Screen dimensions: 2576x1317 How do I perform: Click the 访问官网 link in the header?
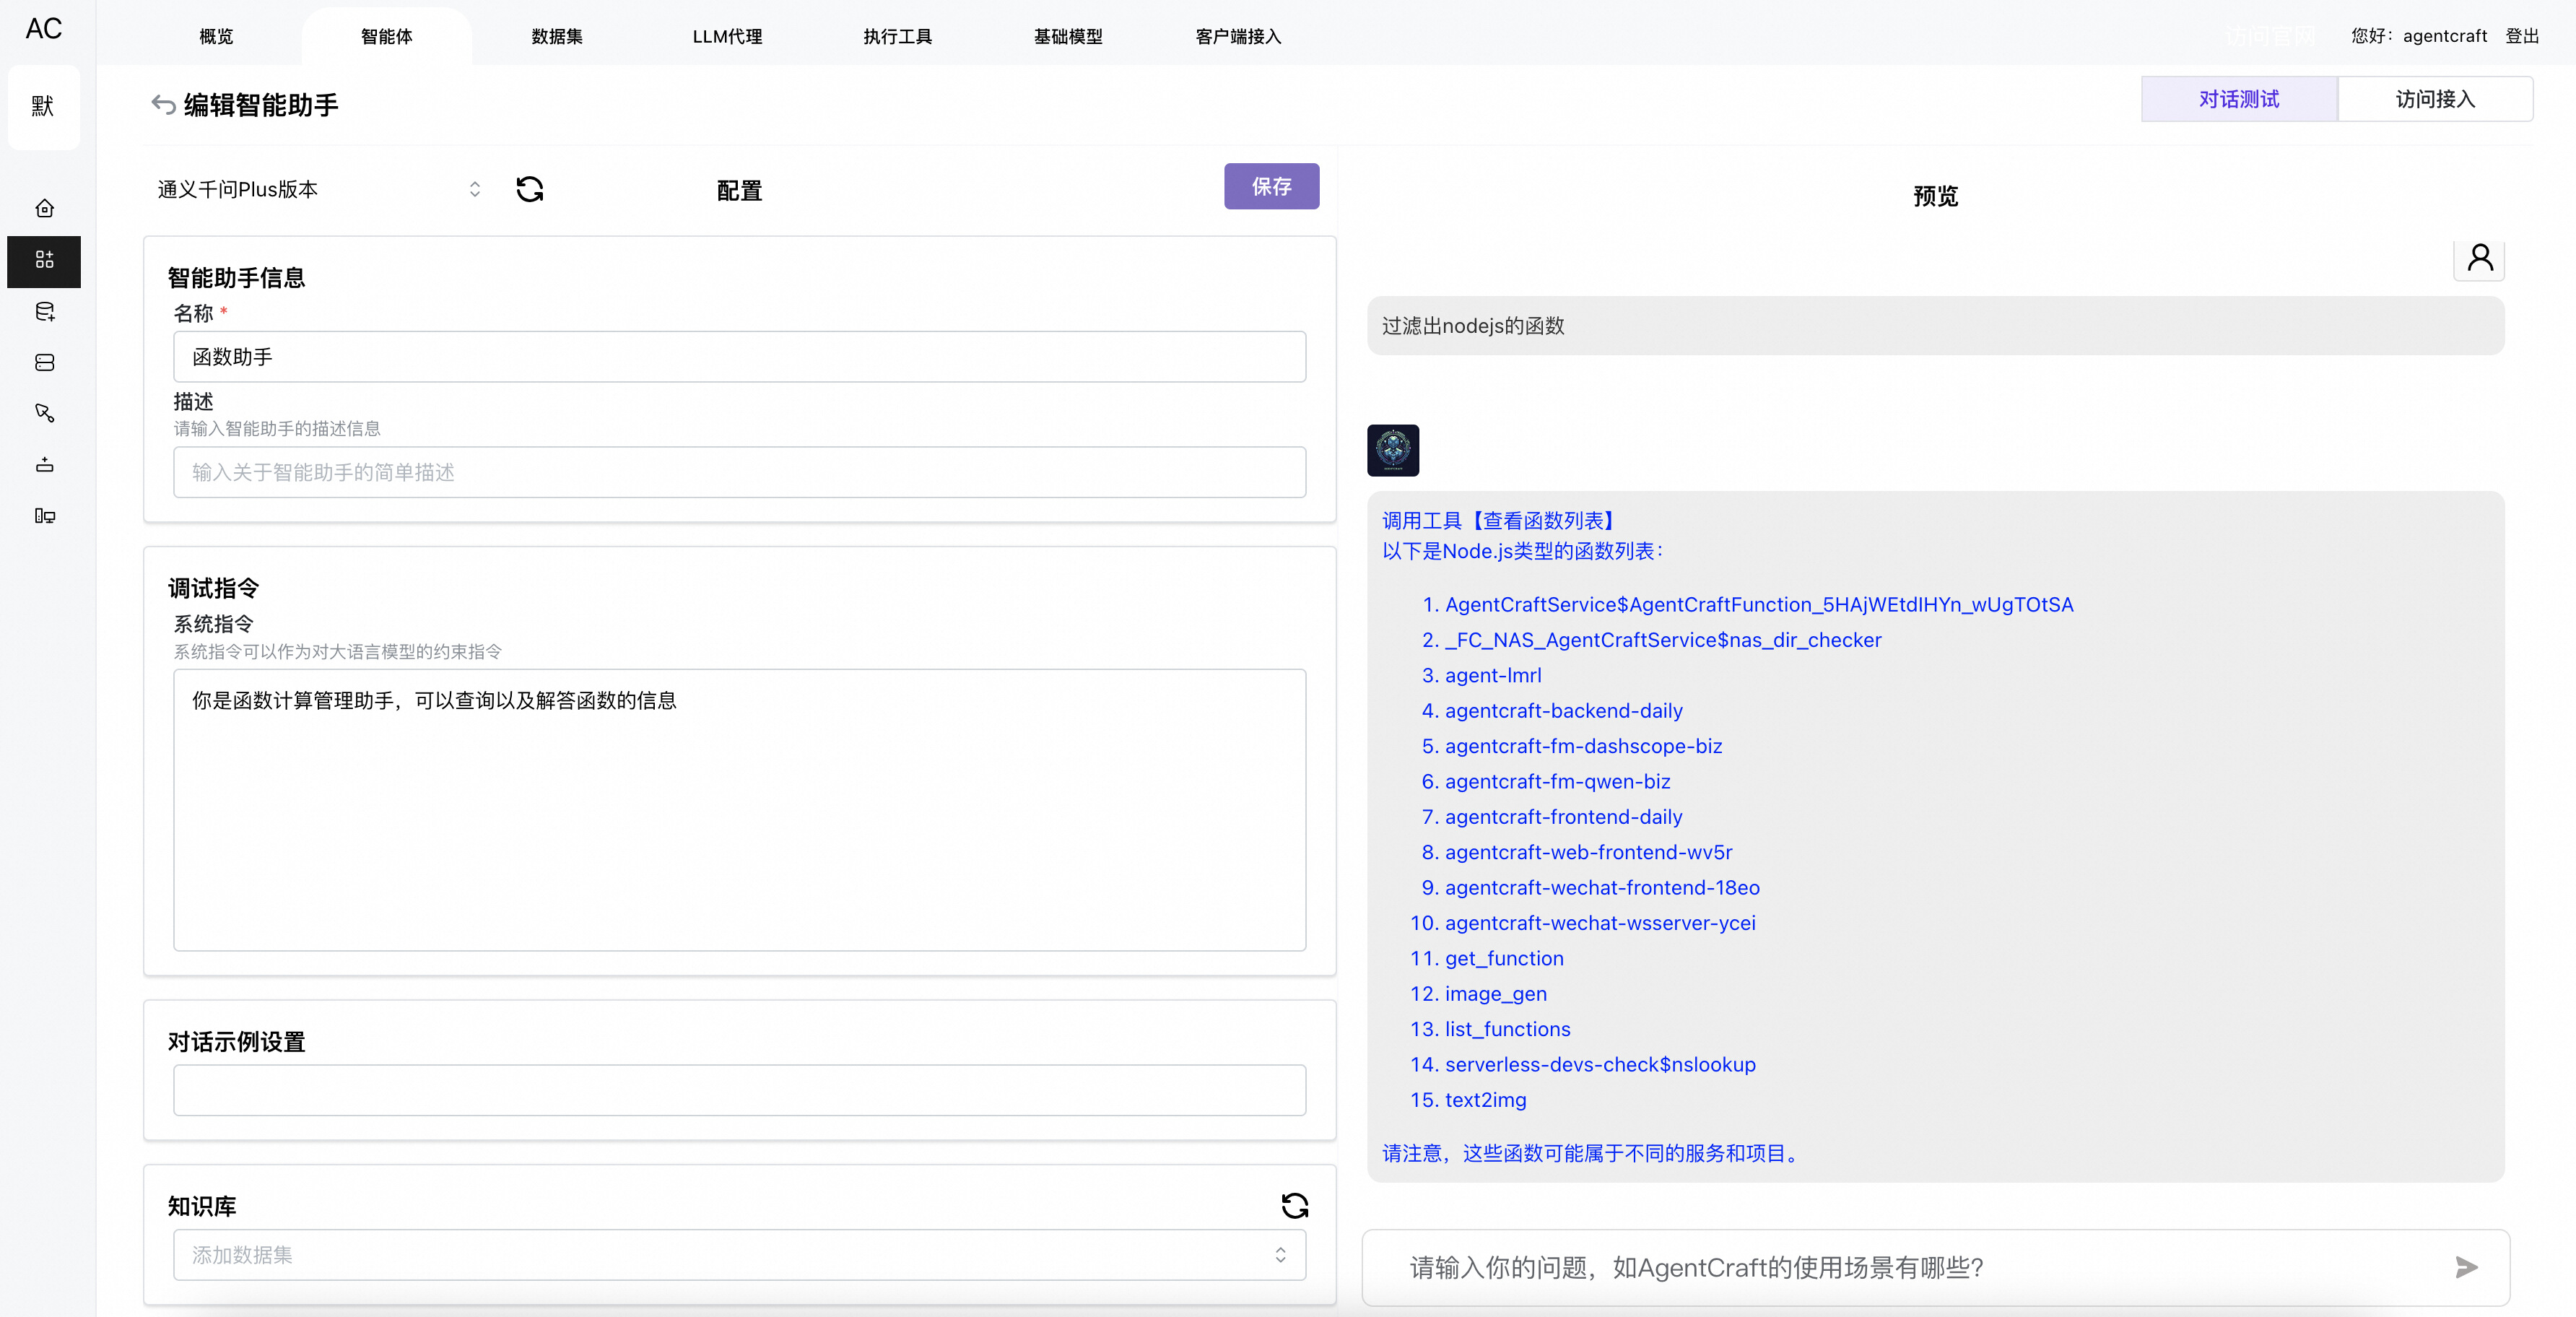click(2270, 36)
